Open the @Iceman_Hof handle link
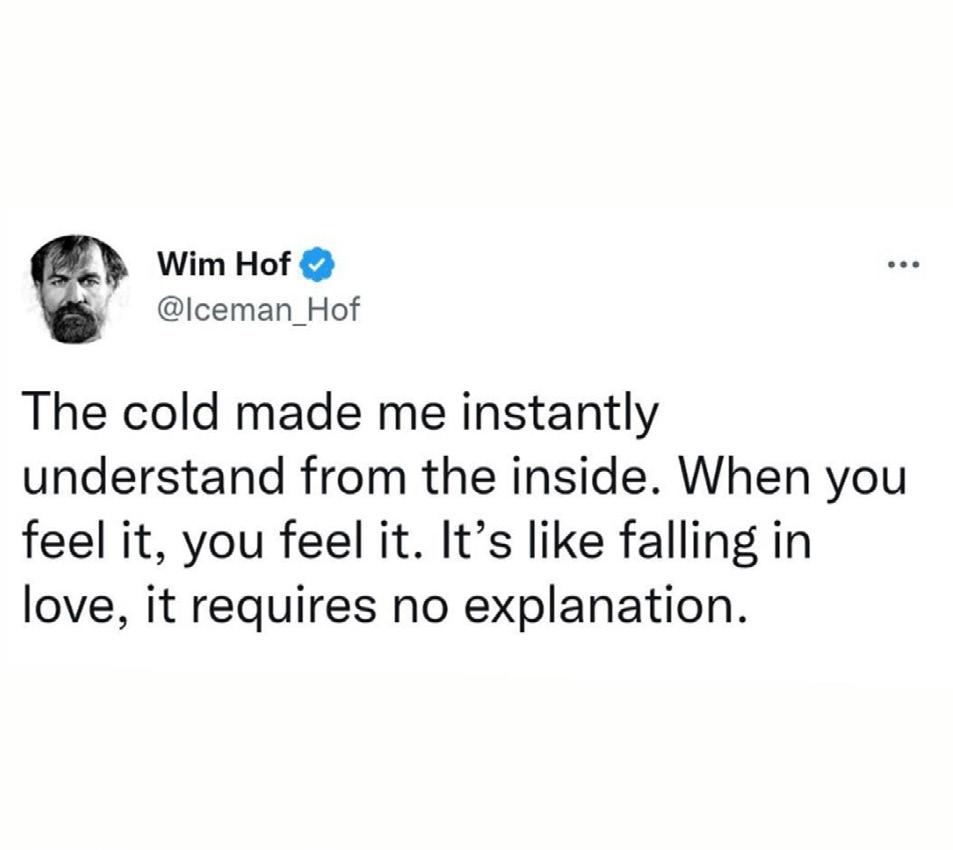 pyautogui.click(x=258, y=310)
